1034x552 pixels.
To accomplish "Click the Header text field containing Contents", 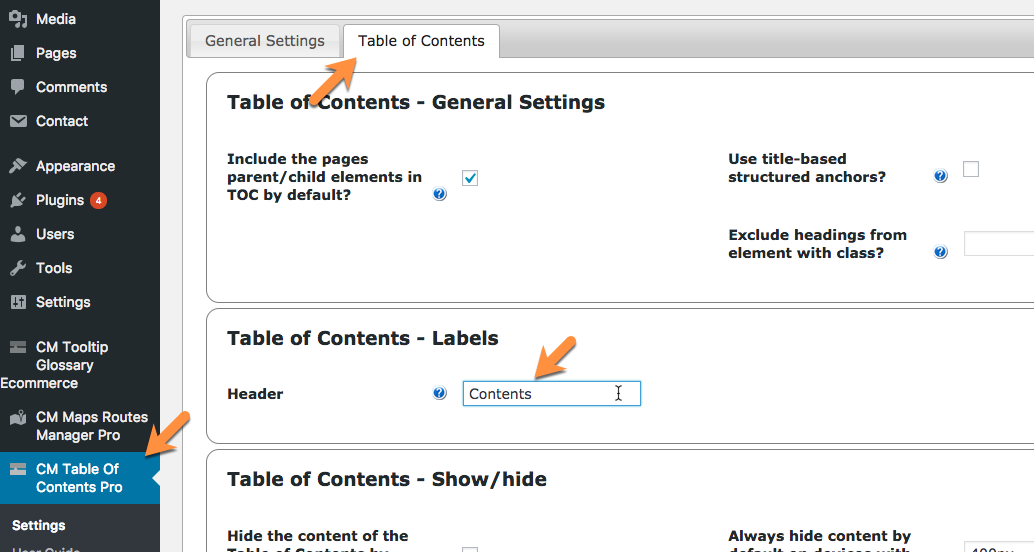I will (x=552, y=394).
